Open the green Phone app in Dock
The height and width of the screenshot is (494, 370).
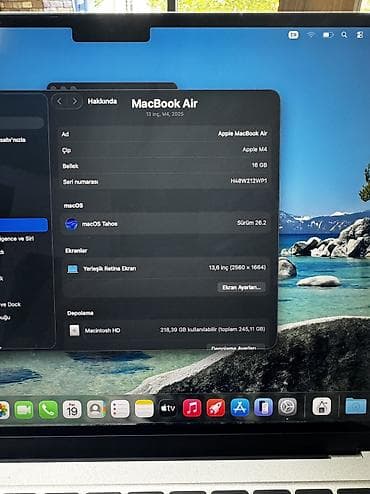pos(48,409)
